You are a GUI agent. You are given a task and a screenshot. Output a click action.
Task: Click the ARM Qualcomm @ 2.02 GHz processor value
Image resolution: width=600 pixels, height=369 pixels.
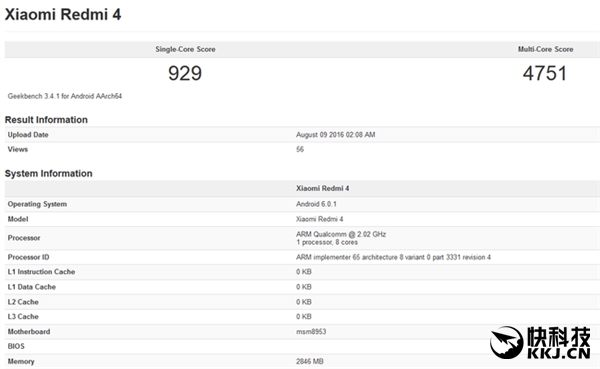341,234
